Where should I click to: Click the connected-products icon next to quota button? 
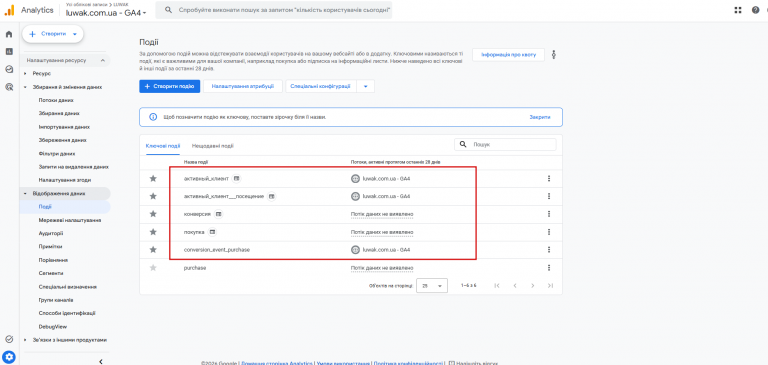(x=554, y=54)
